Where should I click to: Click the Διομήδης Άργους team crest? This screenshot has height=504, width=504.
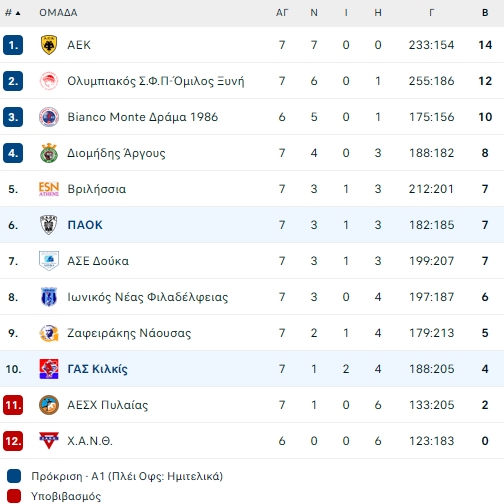click(49, 153)
